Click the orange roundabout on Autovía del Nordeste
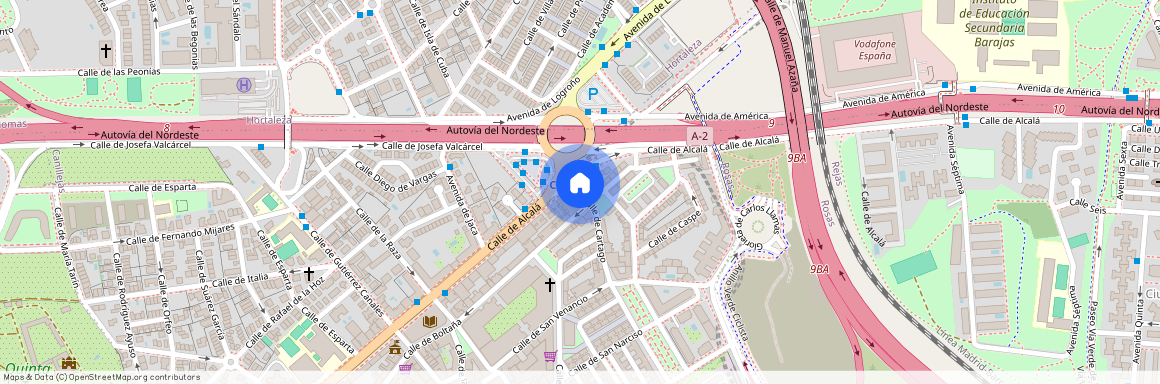The width and height of the screenshot is (1160, 384). [x=566, y=133]
